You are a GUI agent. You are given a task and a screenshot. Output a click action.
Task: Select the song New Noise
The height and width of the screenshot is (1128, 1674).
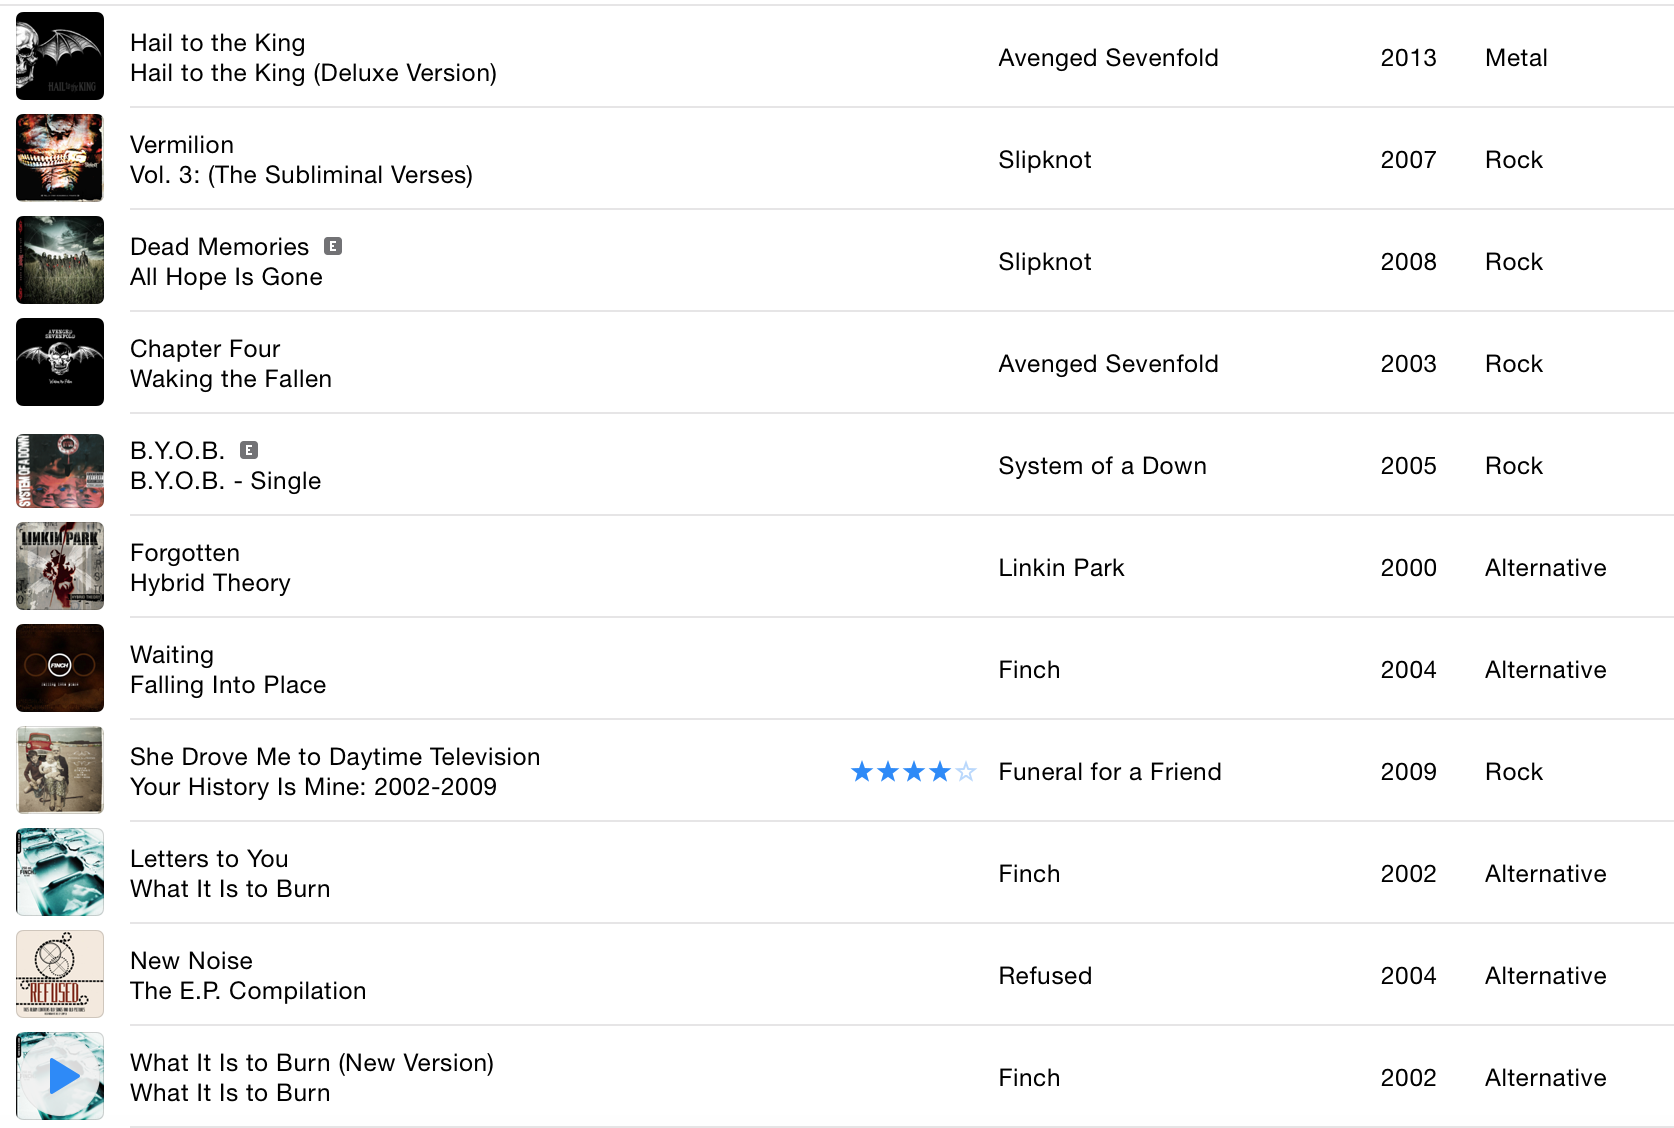pyautogui.click(x=191, y=961)
